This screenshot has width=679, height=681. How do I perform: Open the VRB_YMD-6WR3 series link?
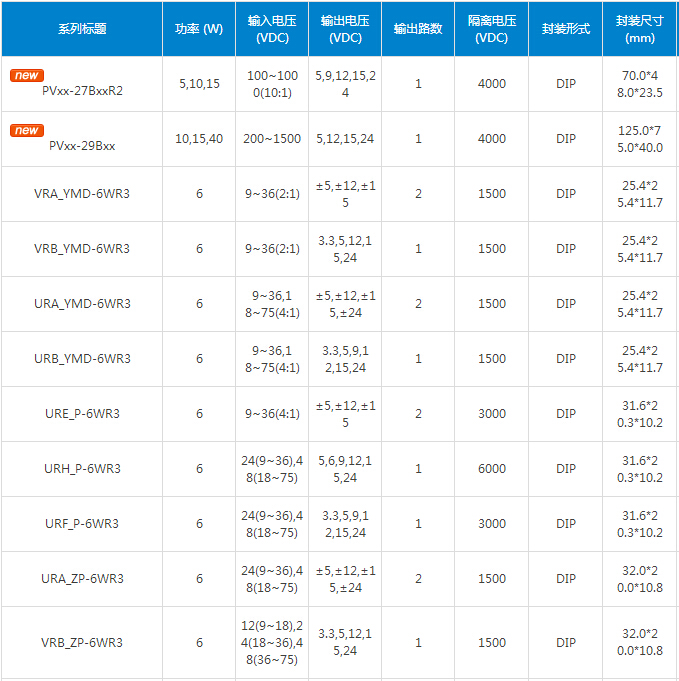pyautogui.click(x=82, y=249)
